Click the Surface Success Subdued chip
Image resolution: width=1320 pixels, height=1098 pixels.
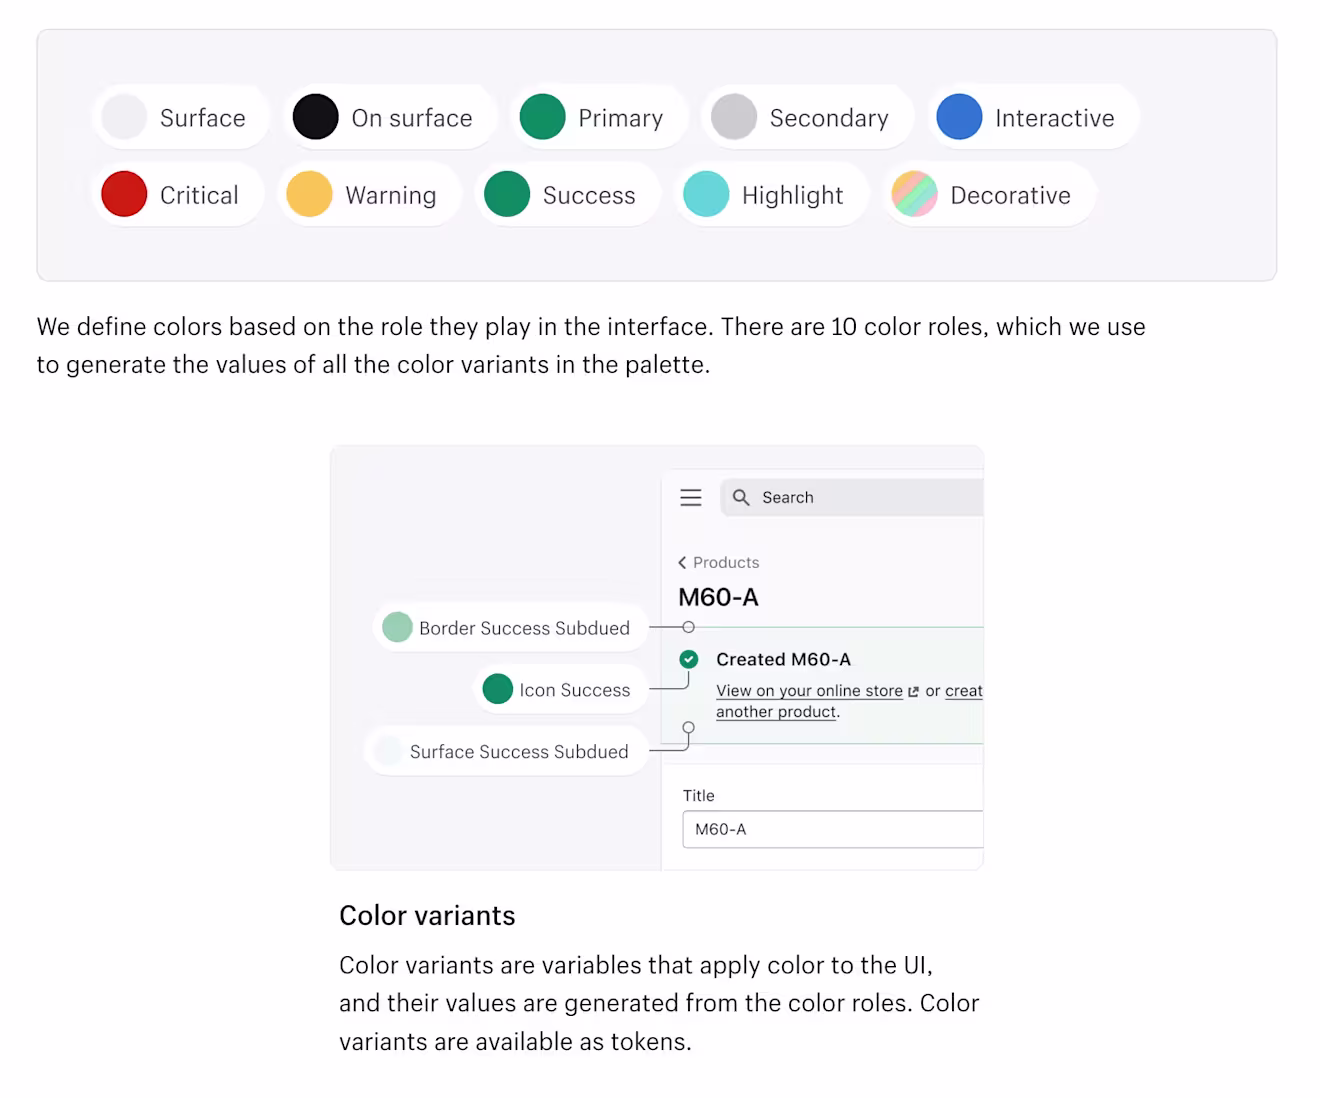tap(506, 751)
